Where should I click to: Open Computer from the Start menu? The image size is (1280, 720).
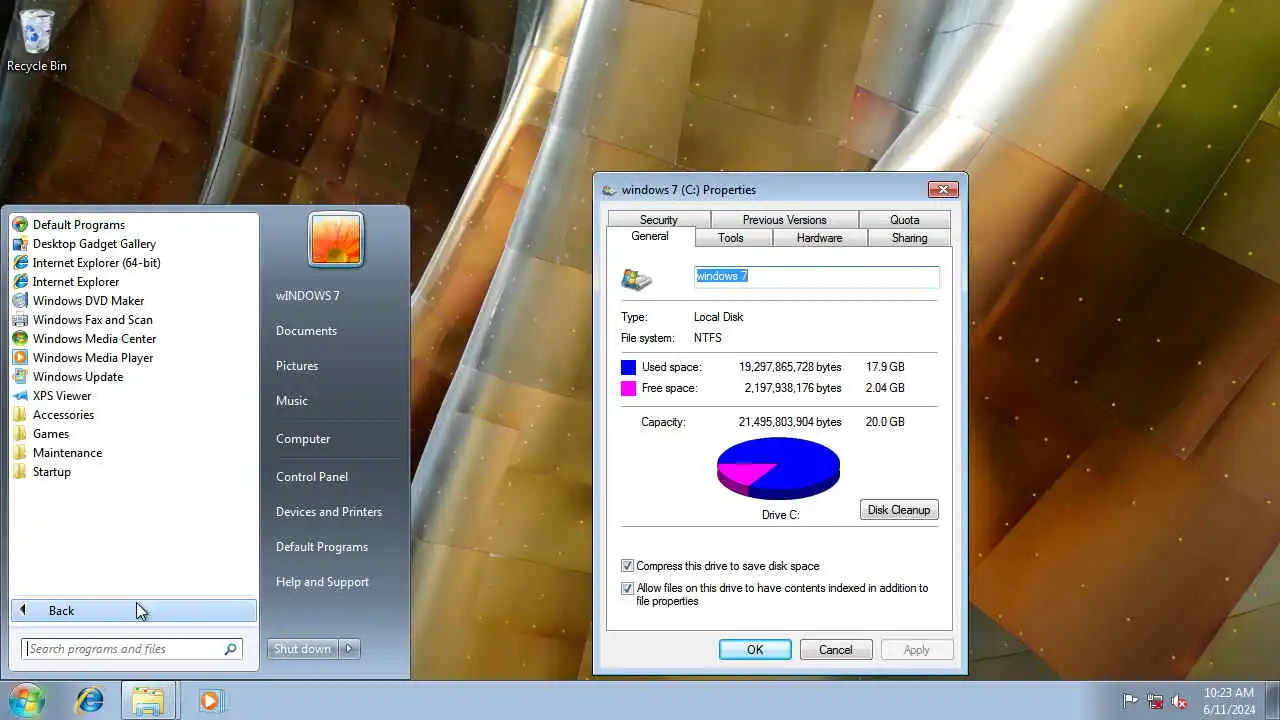[303, 439]
